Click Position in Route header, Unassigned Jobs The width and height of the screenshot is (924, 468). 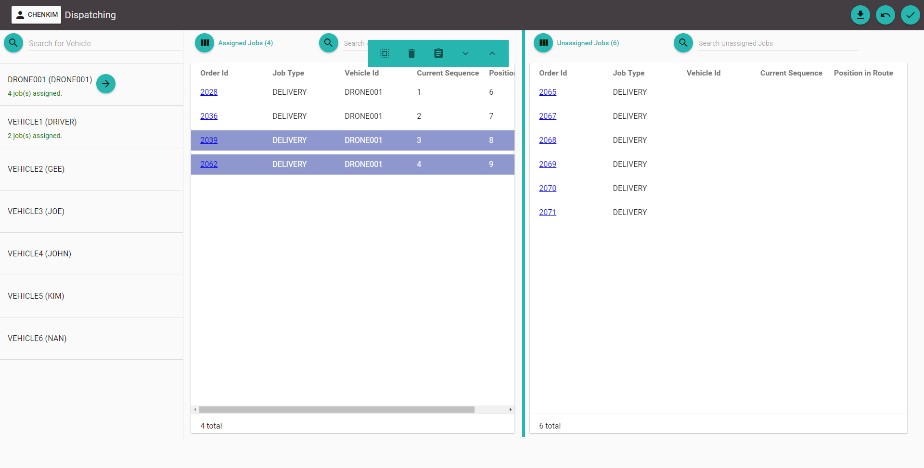click(863, 73)
